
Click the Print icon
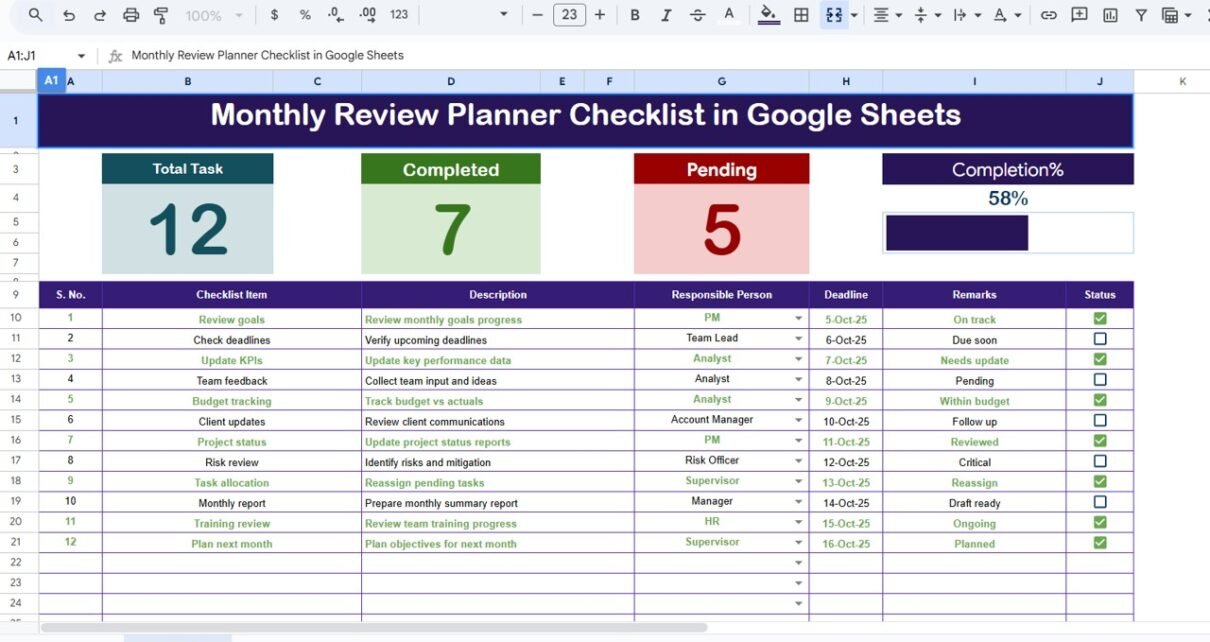(130, 15)
